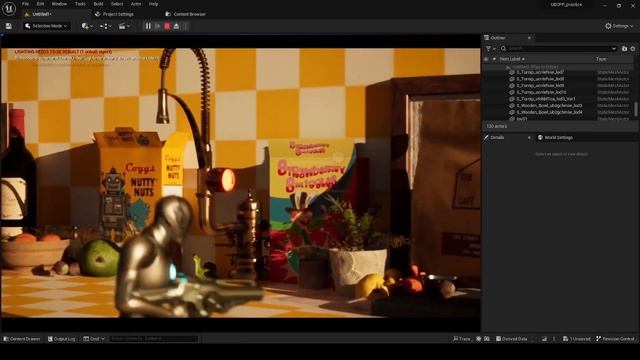Open the Settings dropdown in the toolbar
The image size is (640, 360).
click(619, 26)
